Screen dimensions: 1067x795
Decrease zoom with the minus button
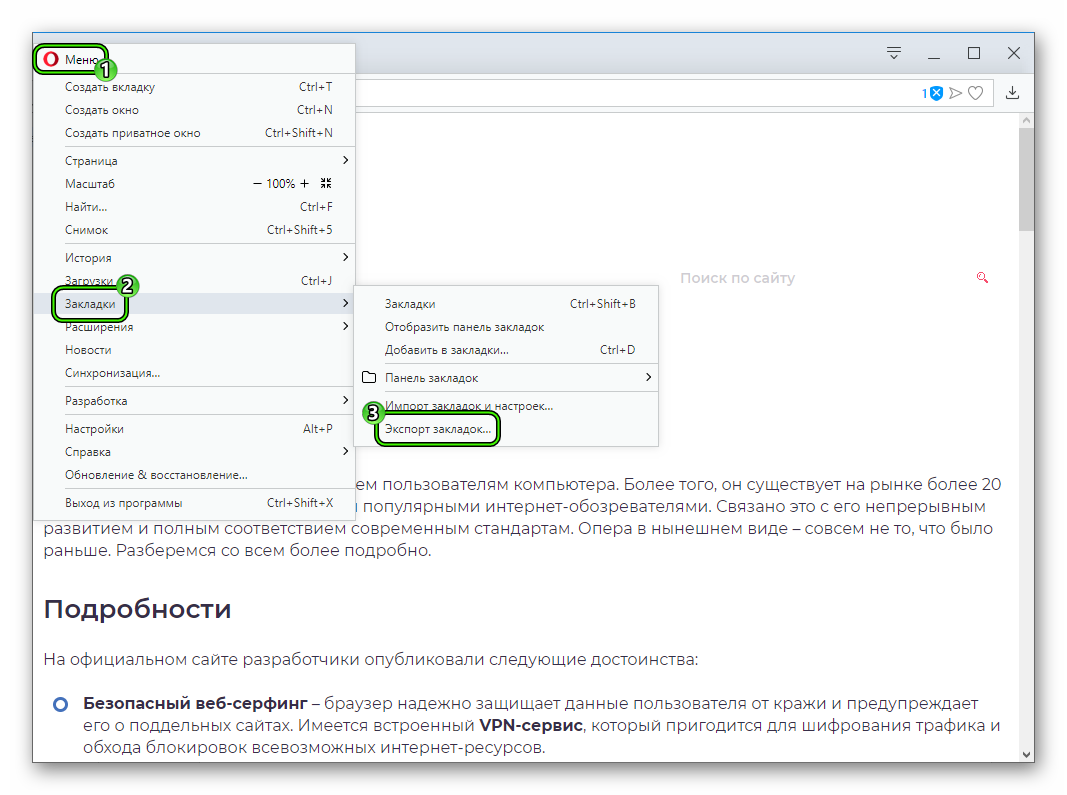pos(258,184)
